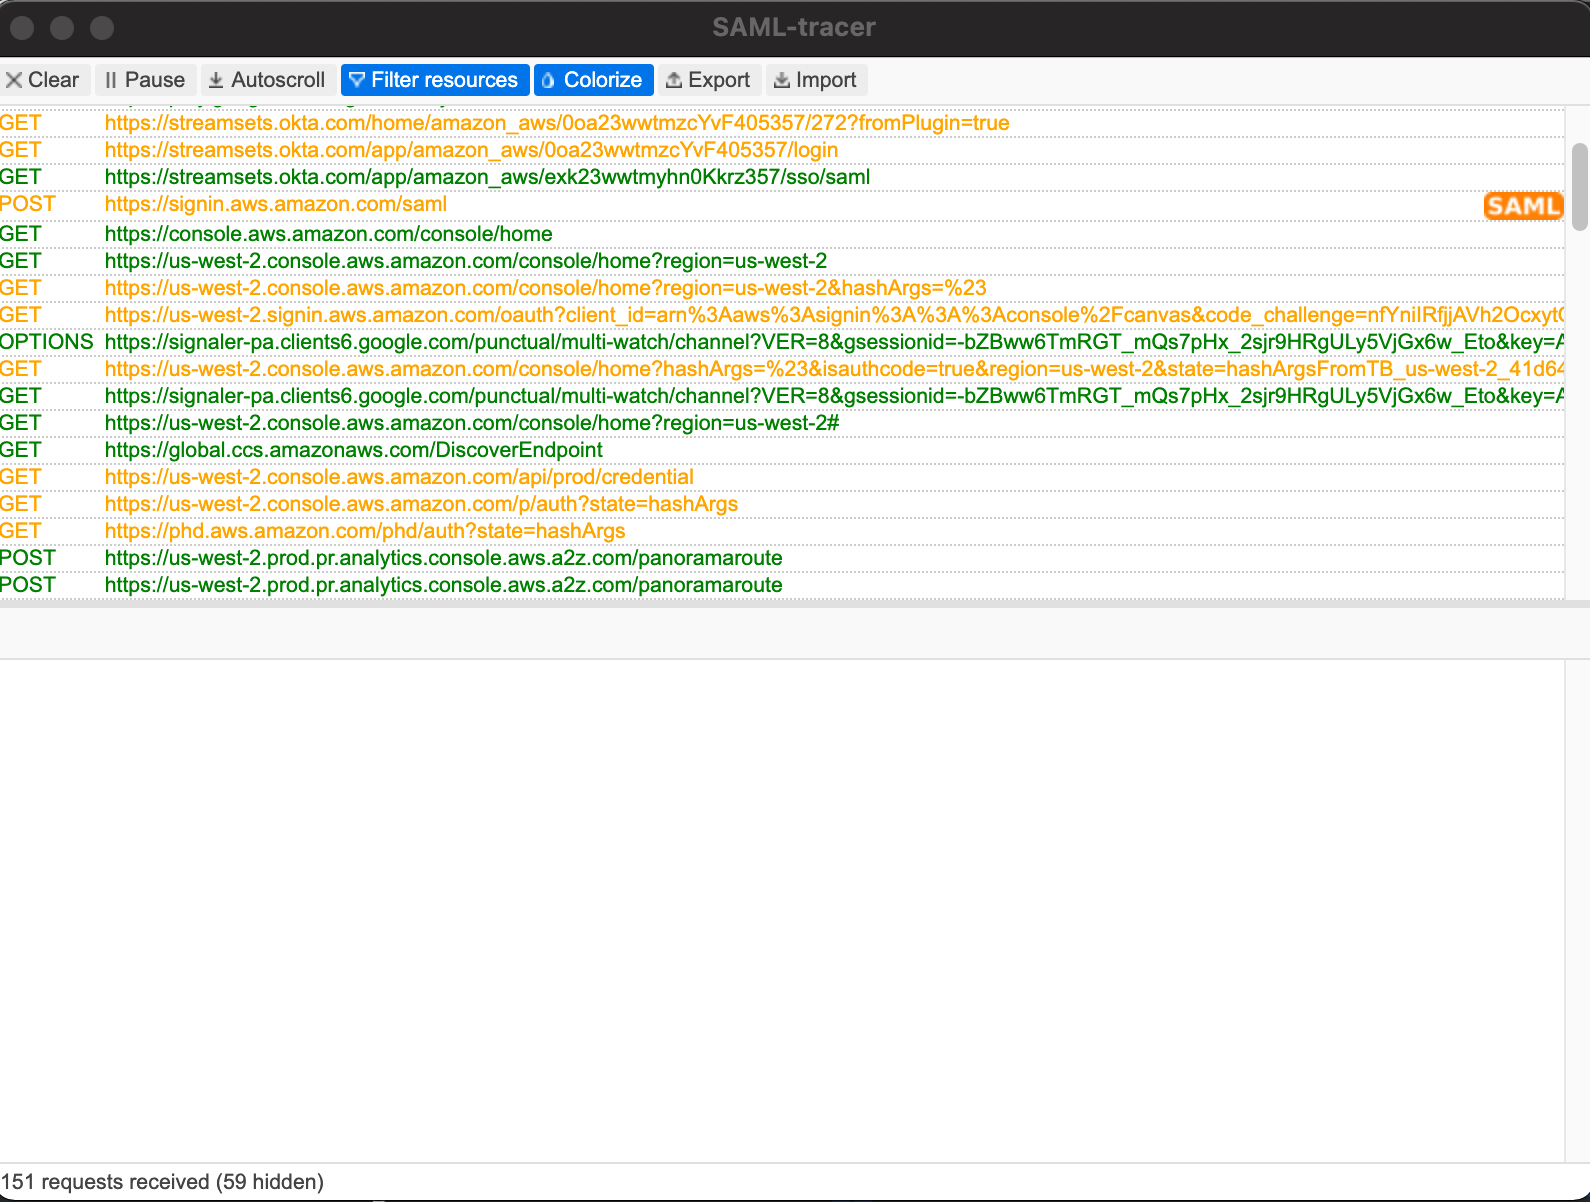Select the okta sso/saml GET request
The height and width of the screenshot is (1202, 1590).
coord(782,177)
